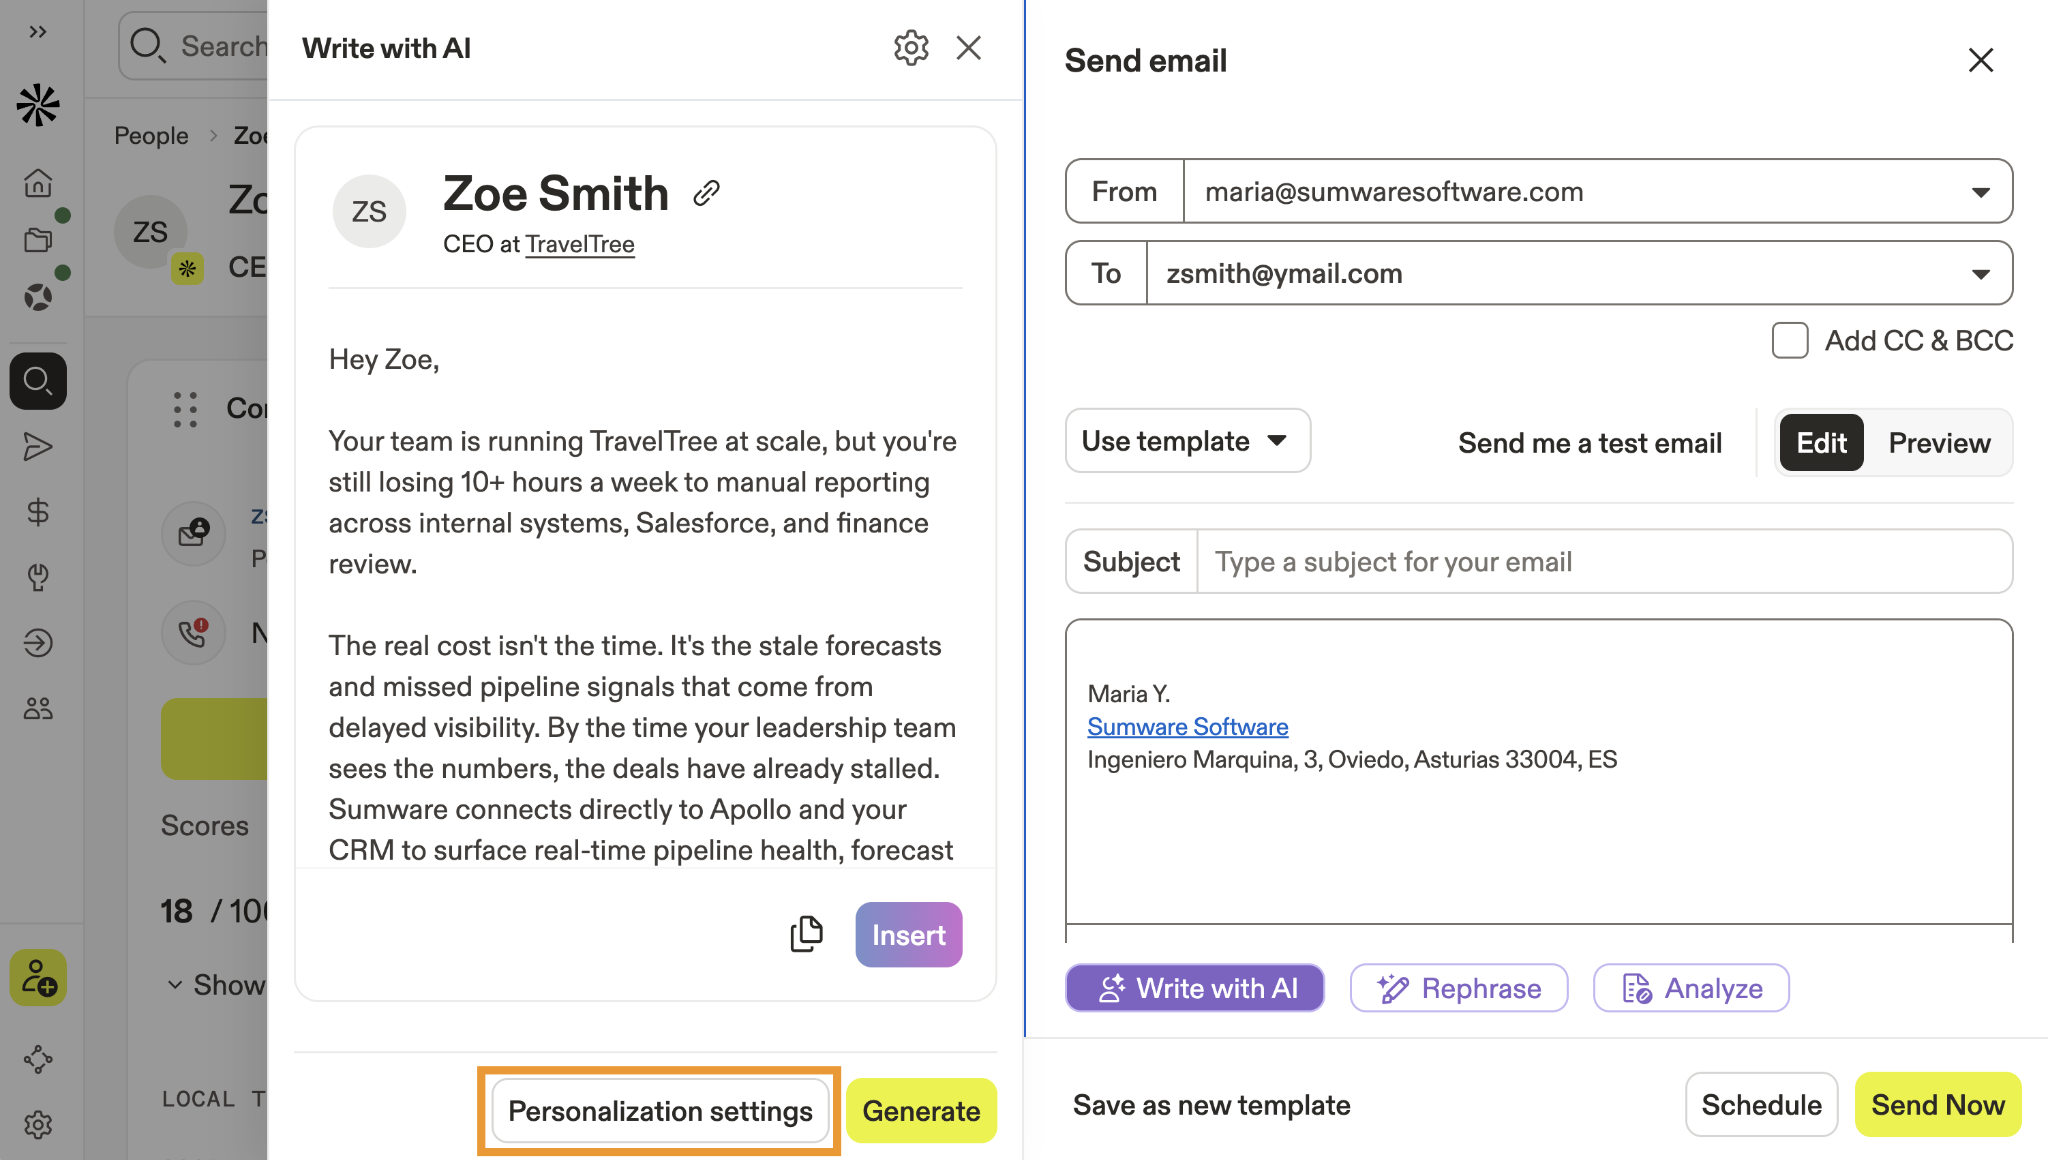
Task: Select the paper plane Sequences icon
Action: click(37, 447)
